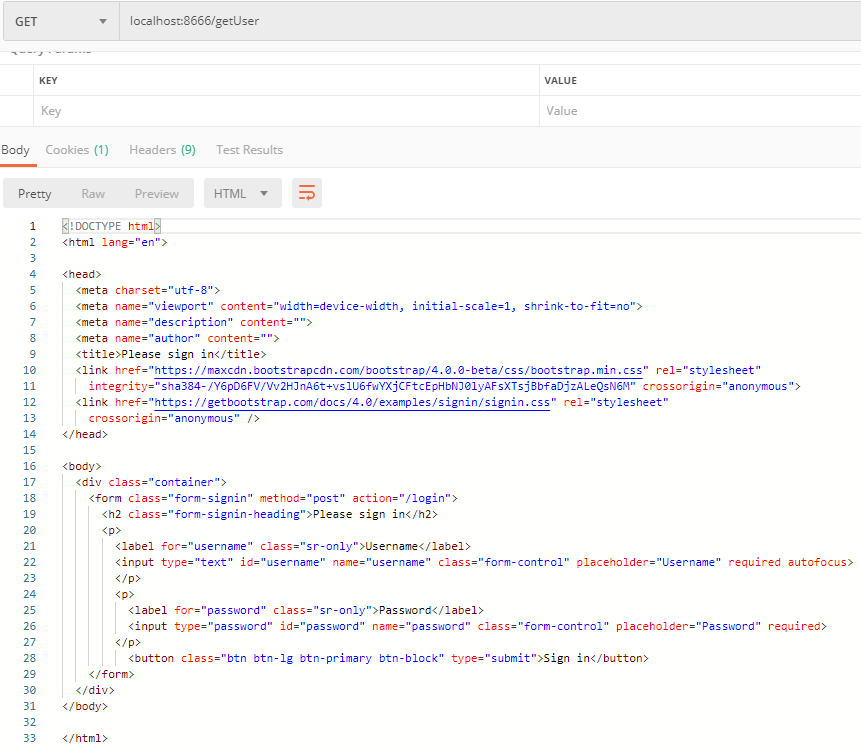This screenshot has width=861, height=750.
Task: Open the Headers (9) tab
Action: (162, 150)
